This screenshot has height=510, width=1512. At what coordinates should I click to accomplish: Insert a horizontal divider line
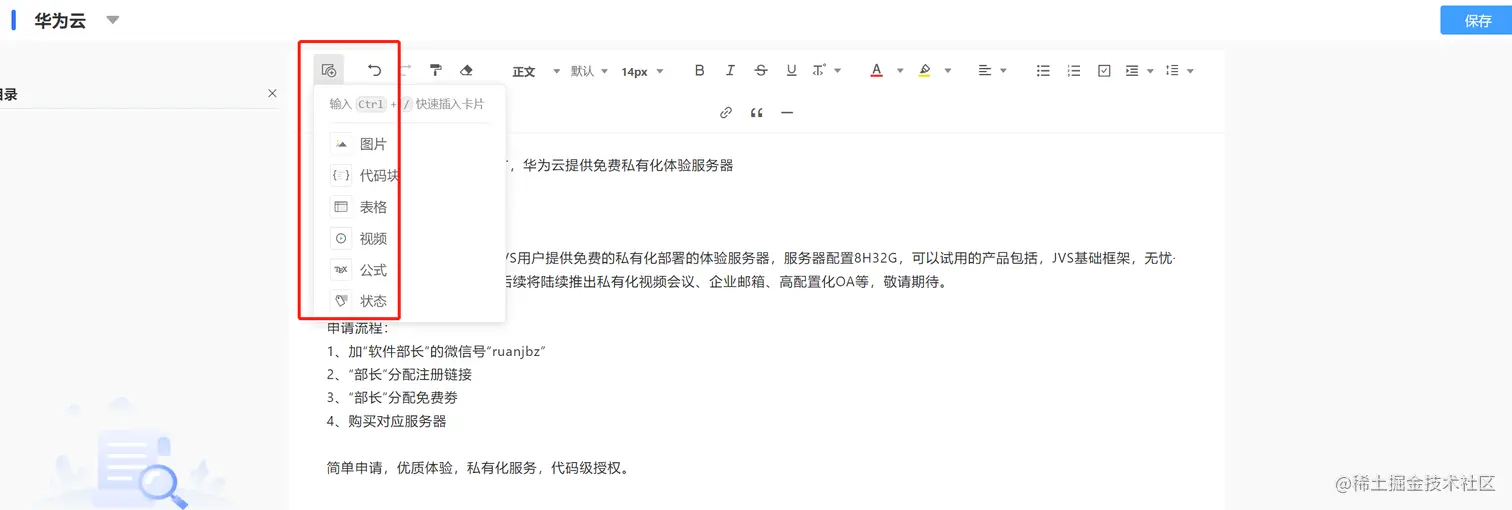tap(787, 113)
